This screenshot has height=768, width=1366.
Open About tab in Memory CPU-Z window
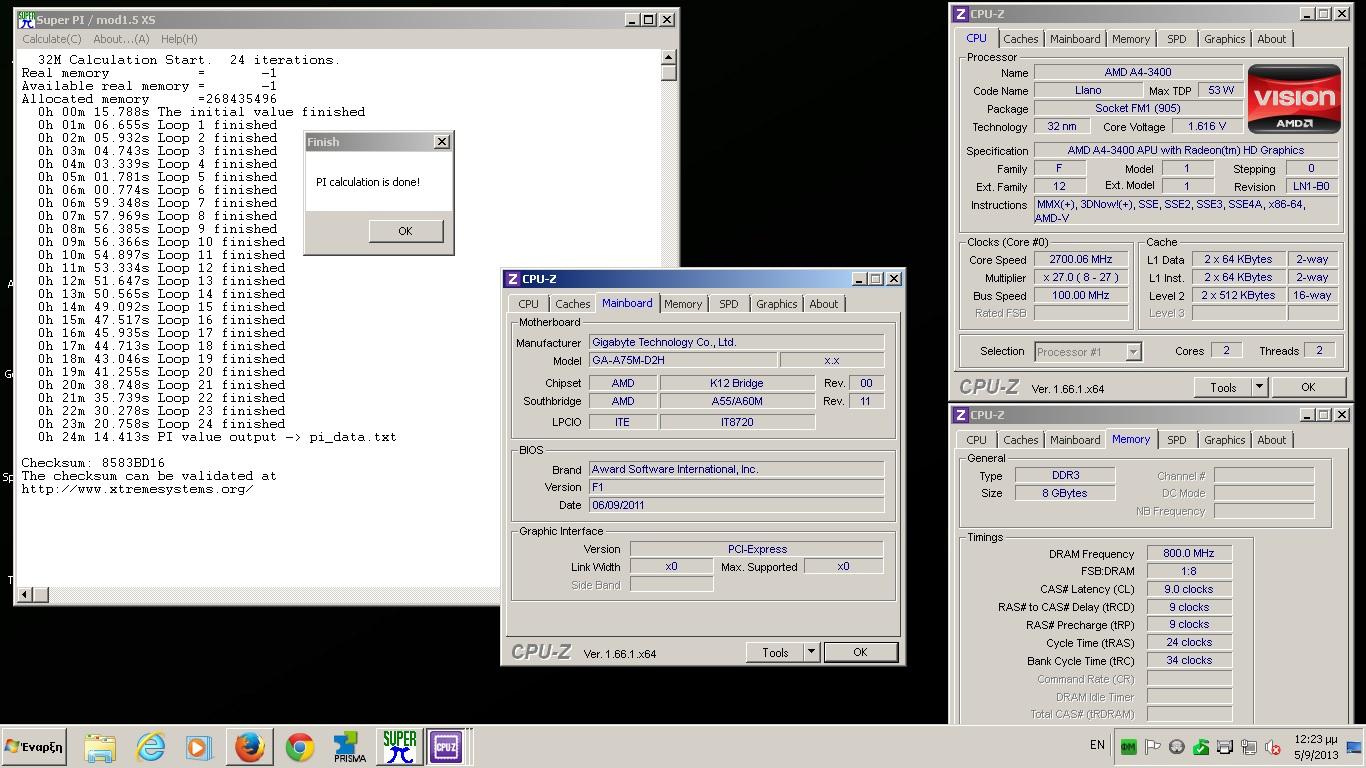point(1272,440)
